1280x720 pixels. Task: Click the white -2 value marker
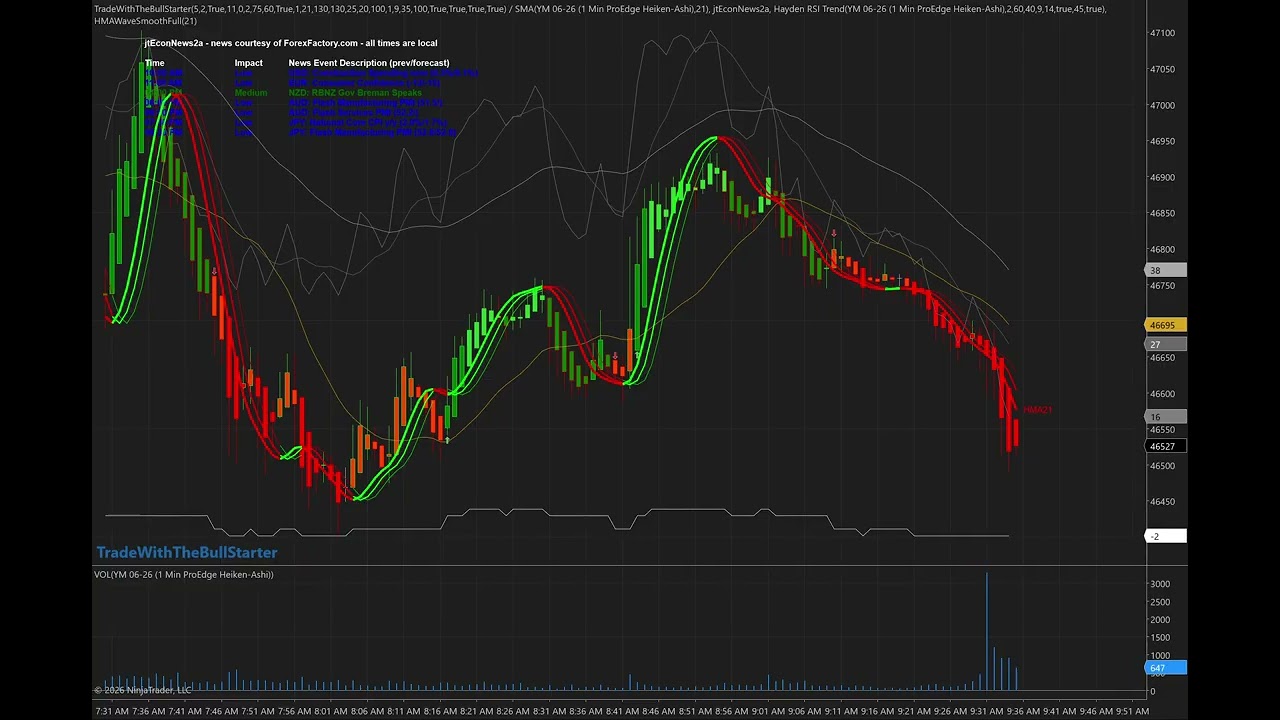(x=1165, y=537)
